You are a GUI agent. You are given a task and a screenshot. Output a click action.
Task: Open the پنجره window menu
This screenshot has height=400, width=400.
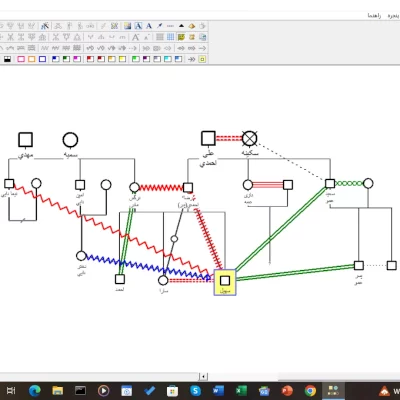point(394,16)
